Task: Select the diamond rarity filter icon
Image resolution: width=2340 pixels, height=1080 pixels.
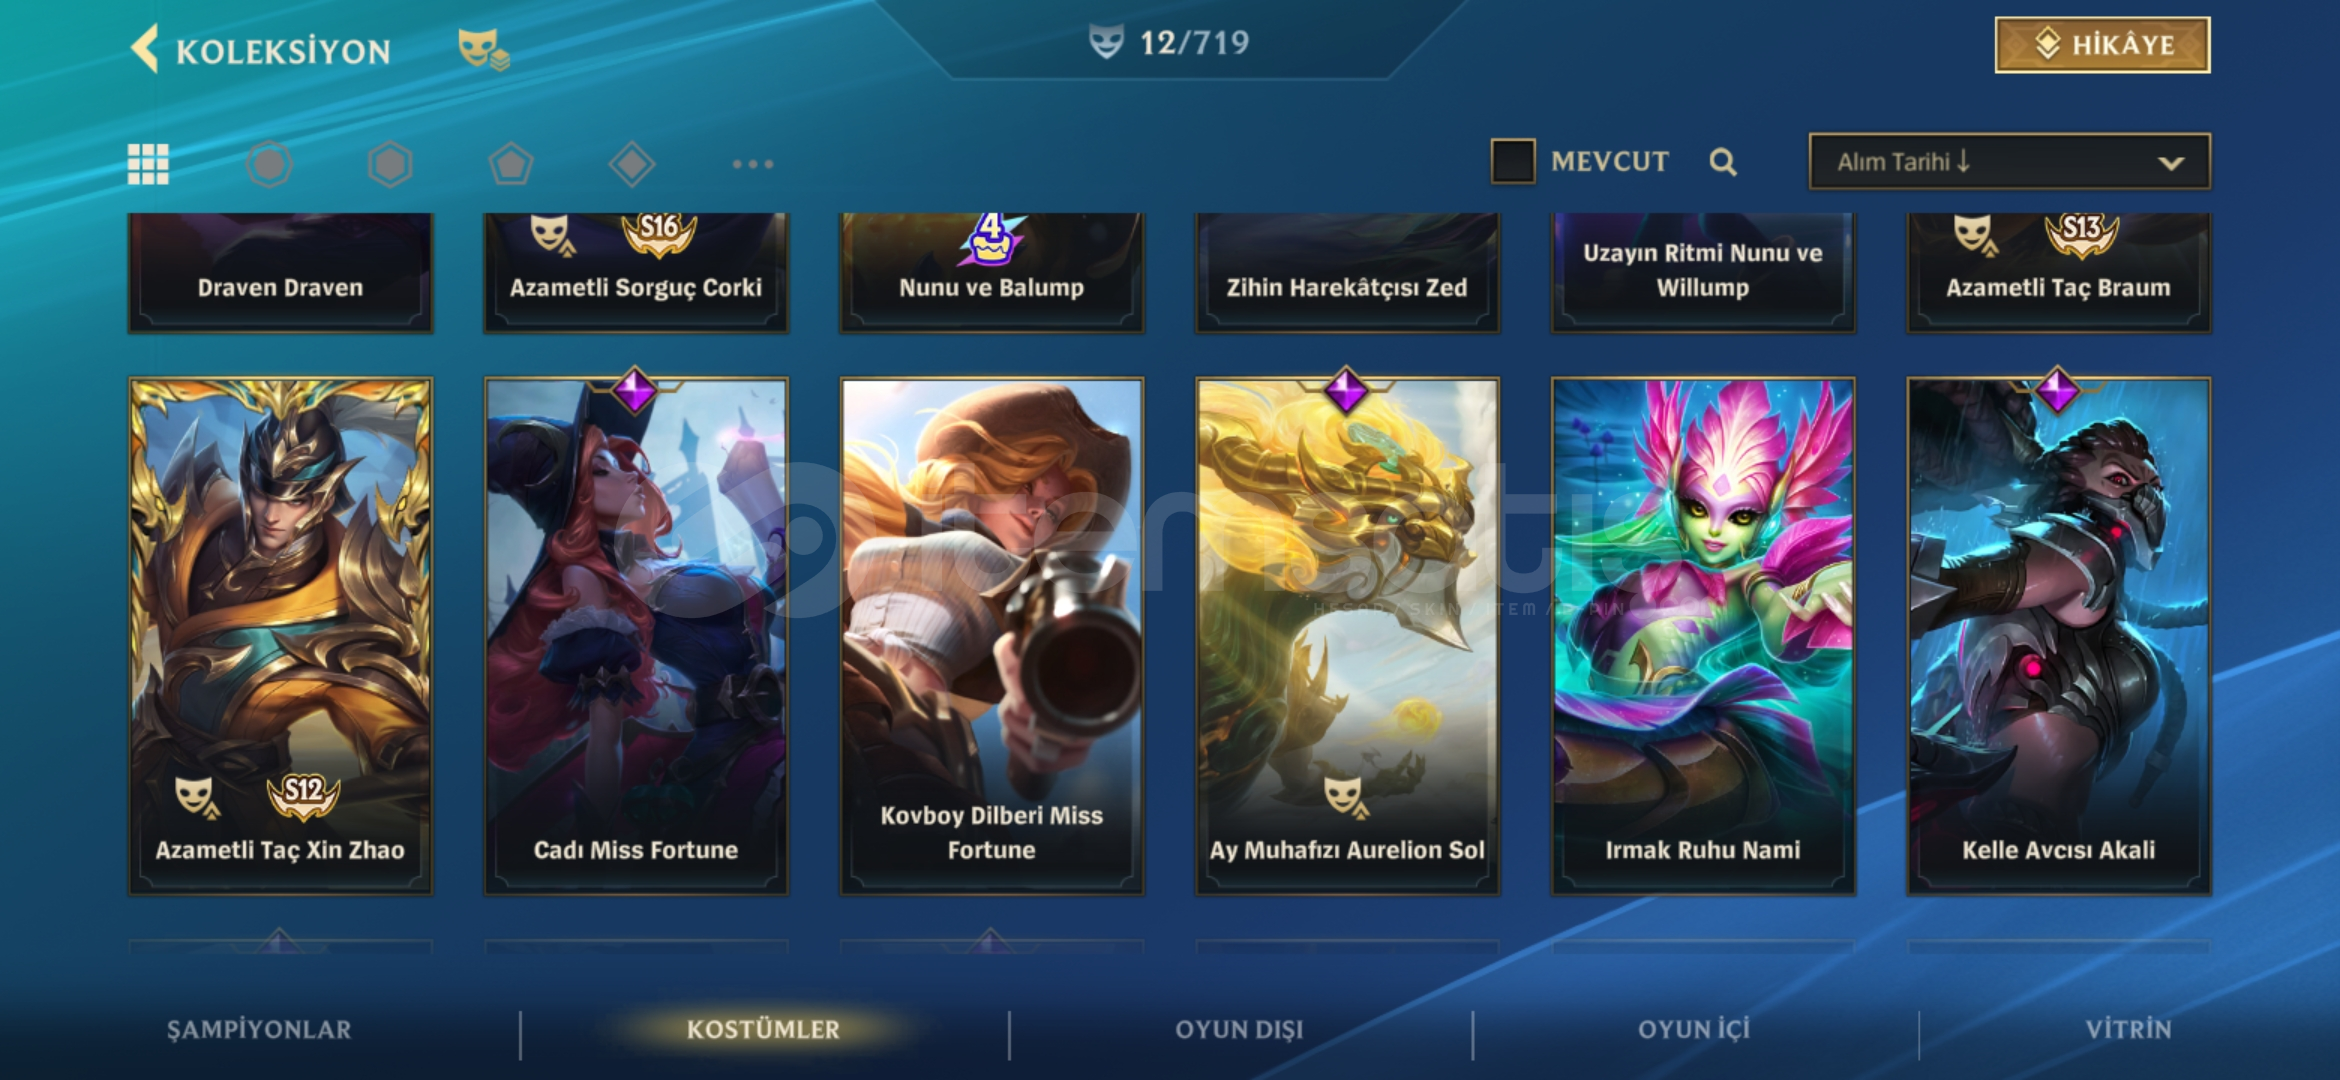Action: click(632, 164)
